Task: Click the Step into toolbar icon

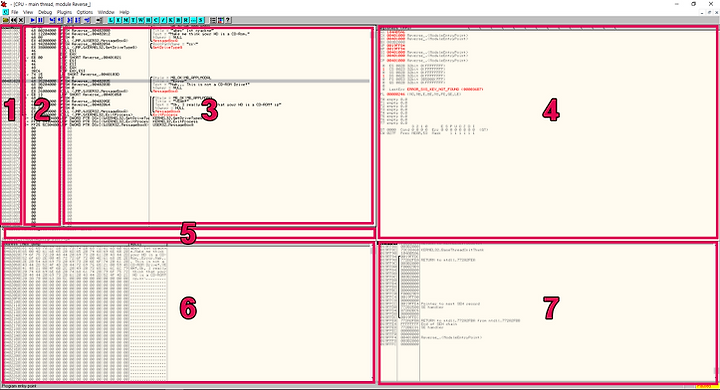Action: 52,20
